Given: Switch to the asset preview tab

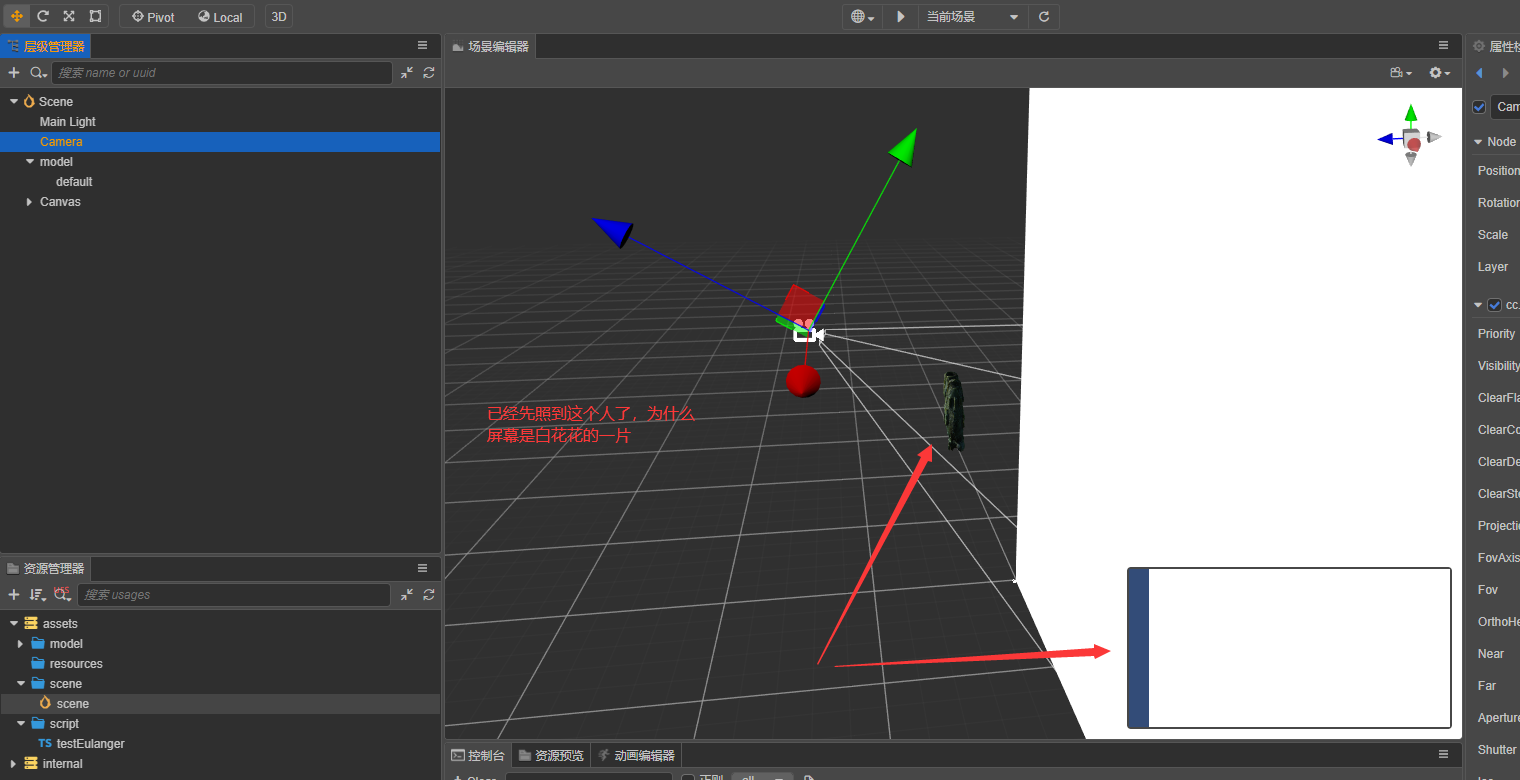Looking at the screenshot, I should pos(551,755).
